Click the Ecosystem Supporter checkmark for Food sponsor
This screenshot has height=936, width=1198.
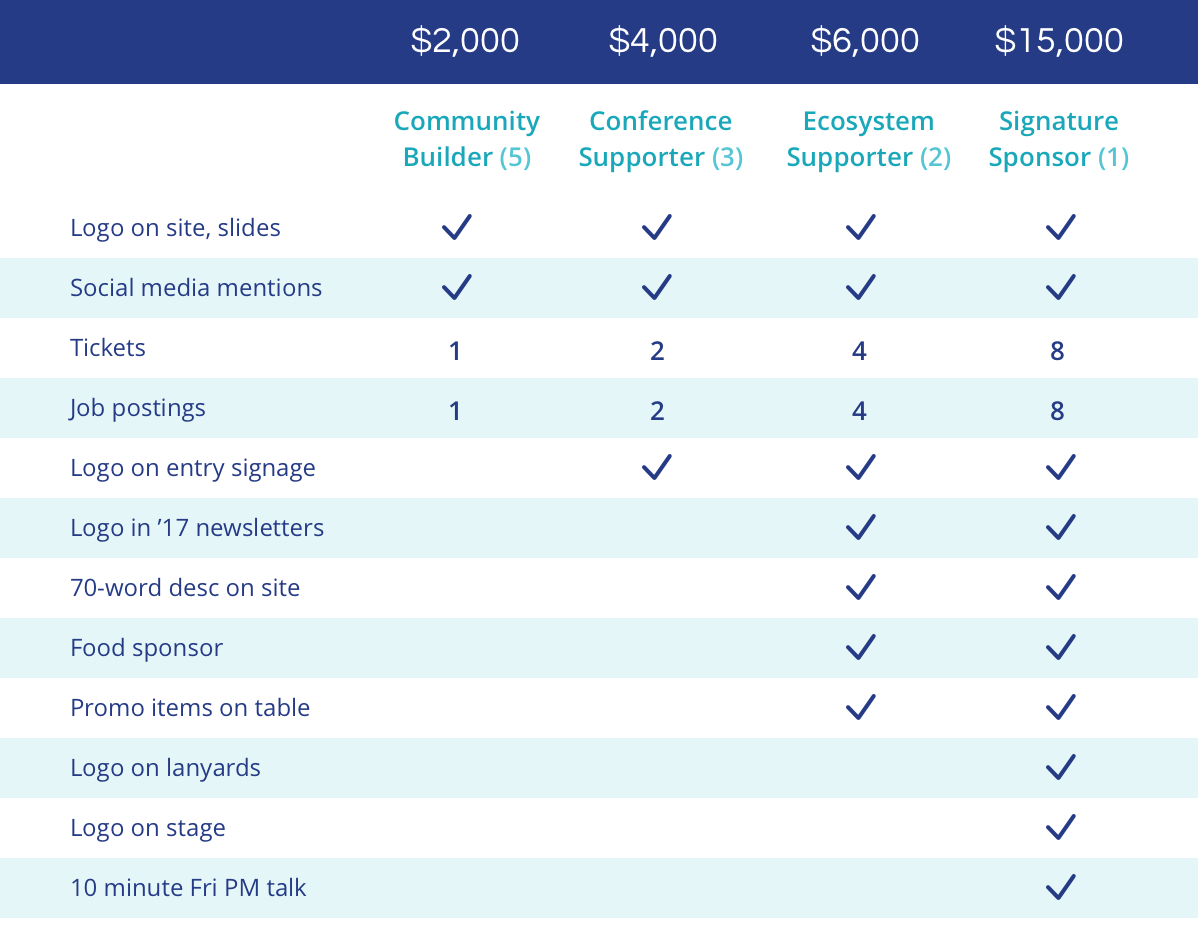[860, 647]
